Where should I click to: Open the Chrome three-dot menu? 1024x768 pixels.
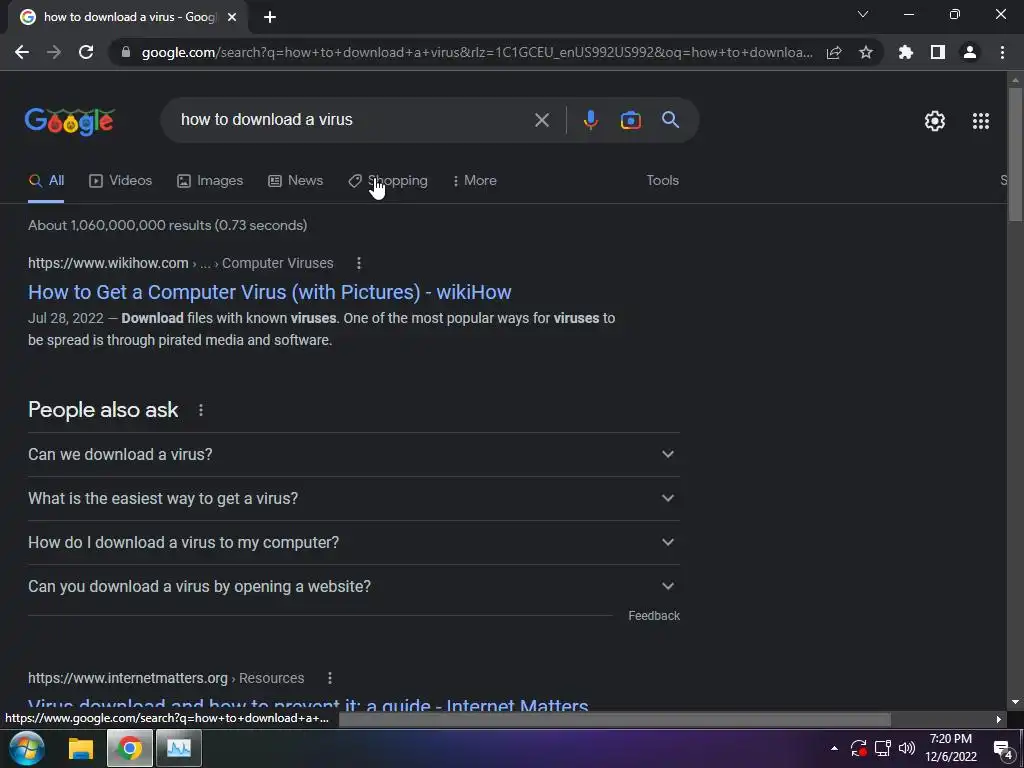(x=1002, y=52)
